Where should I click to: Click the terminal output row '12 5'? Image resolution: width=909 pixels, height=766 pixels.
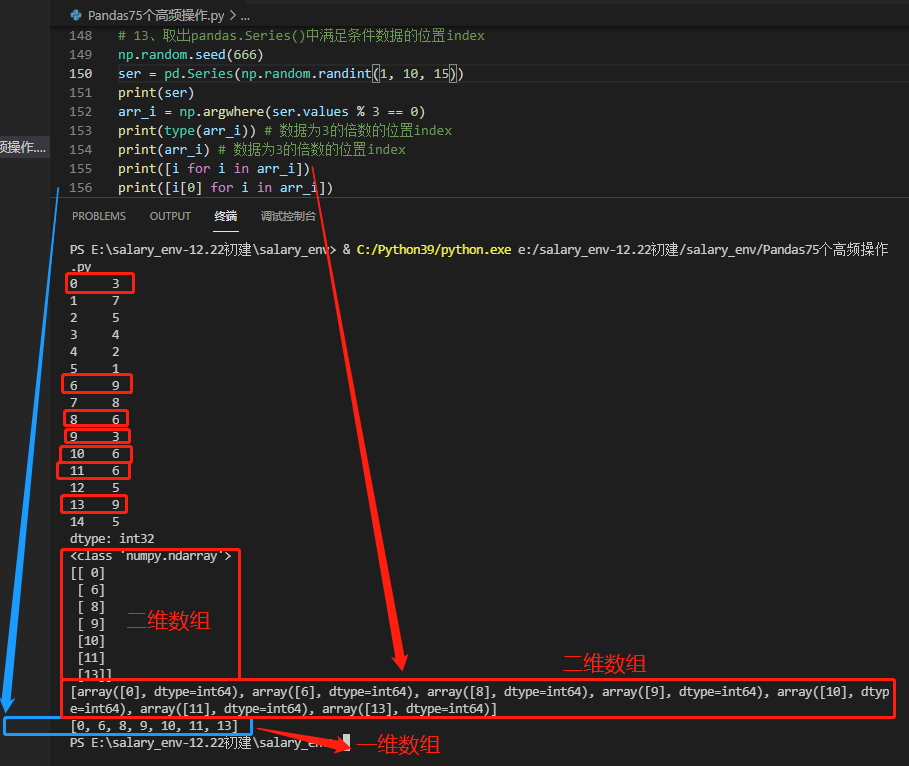pos(94,488)
